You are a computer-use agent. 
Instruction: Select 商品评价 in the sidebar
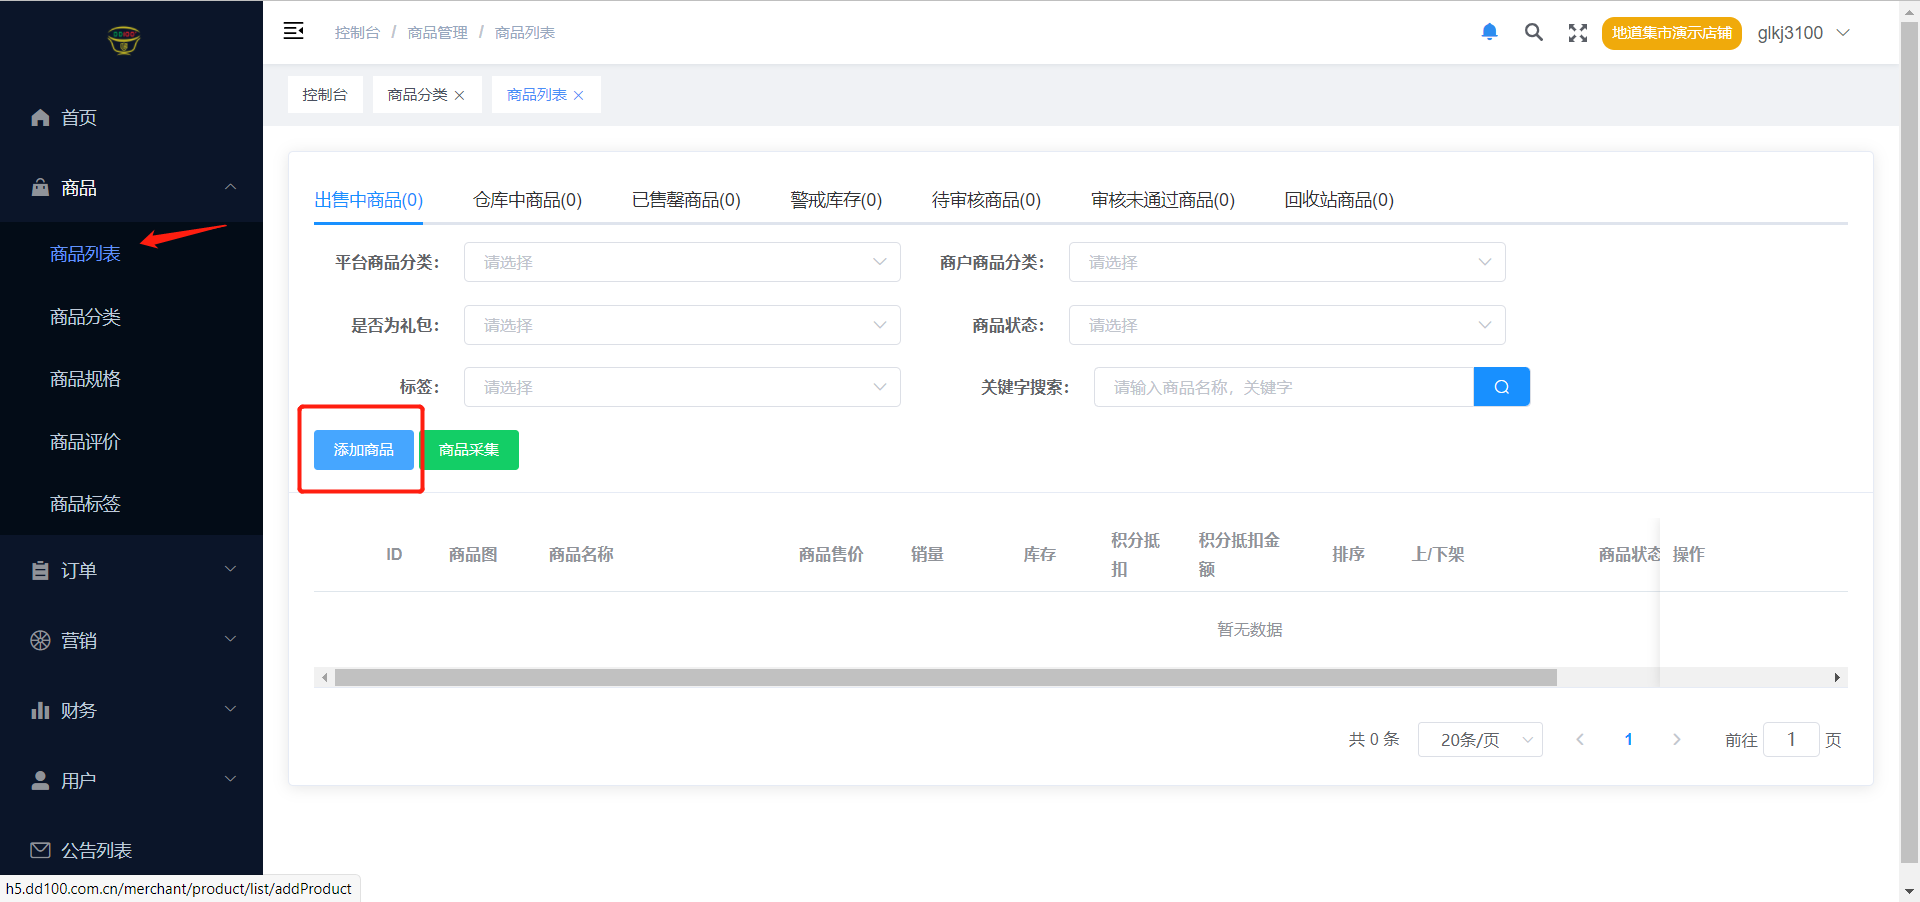[85, 441]
